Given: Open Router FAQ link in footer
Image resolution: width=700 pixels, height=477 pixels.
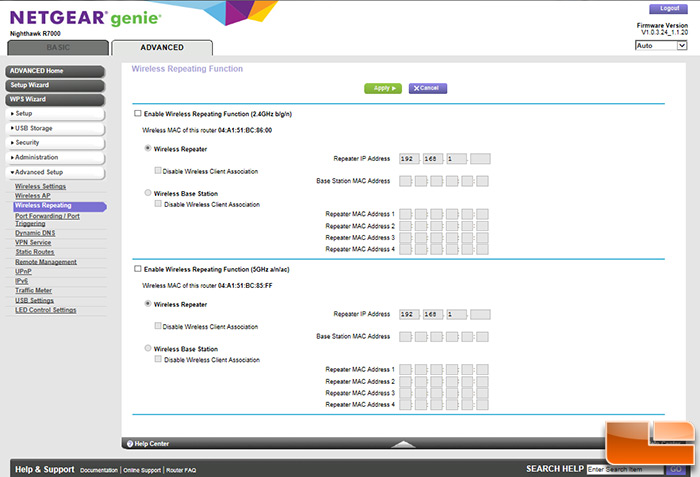Looking at the screenshot, I should (181, 470).
